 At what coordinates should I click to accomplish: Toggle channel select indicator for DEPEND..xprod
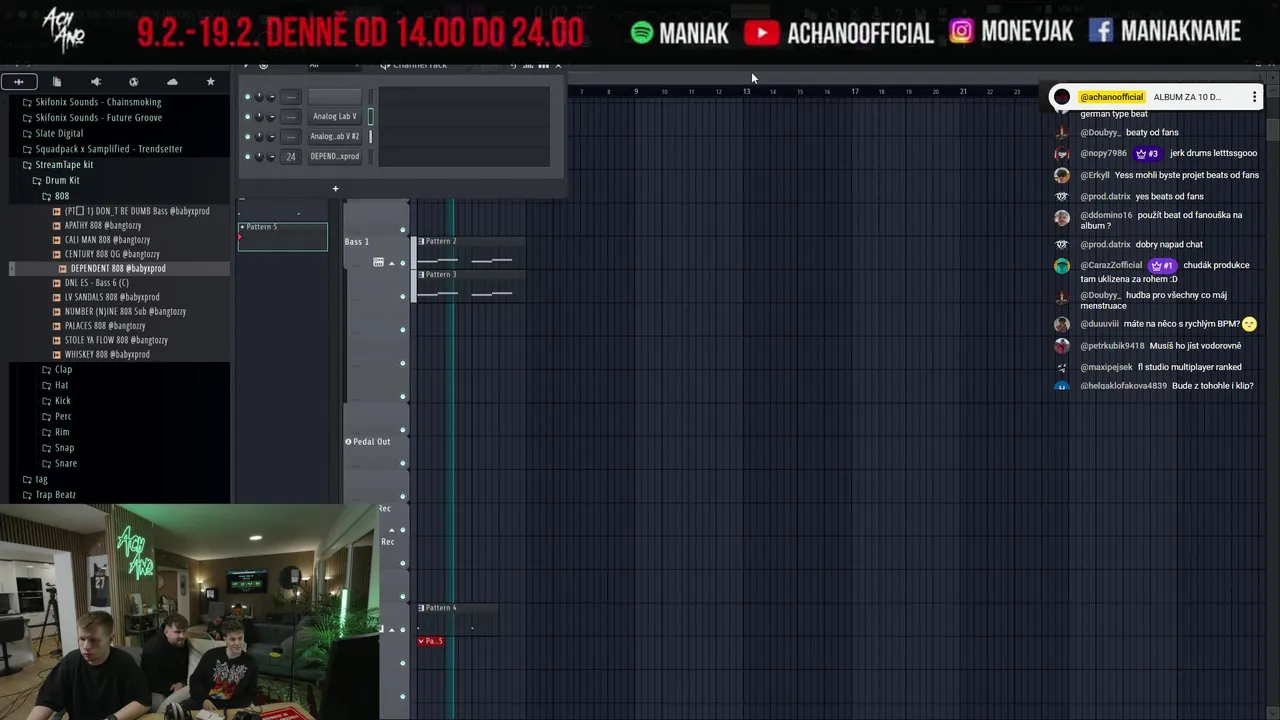click(370, 156)
